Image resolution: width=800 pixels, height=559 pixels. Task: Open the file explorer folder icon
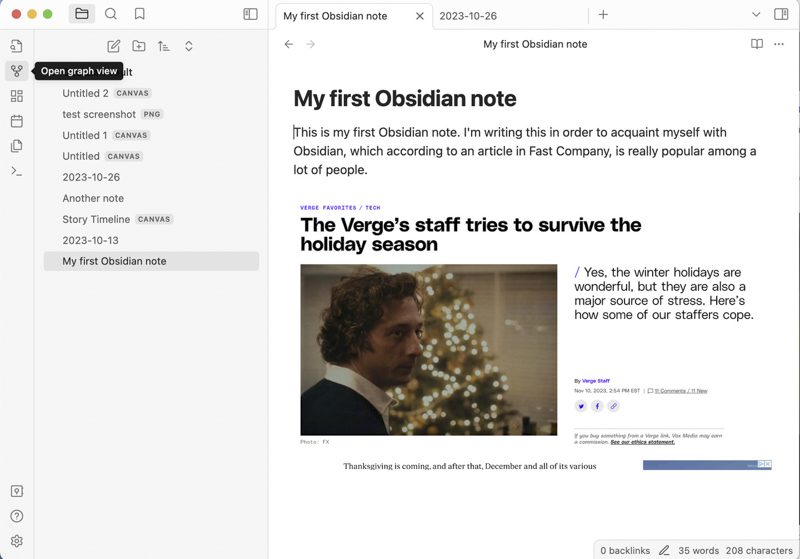[82, 14]
